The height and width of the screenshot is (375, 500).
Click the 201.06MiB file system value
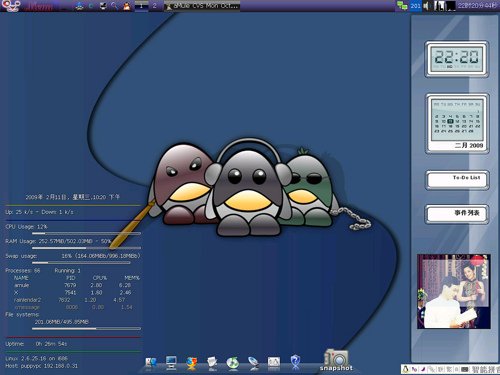(62, 322)
